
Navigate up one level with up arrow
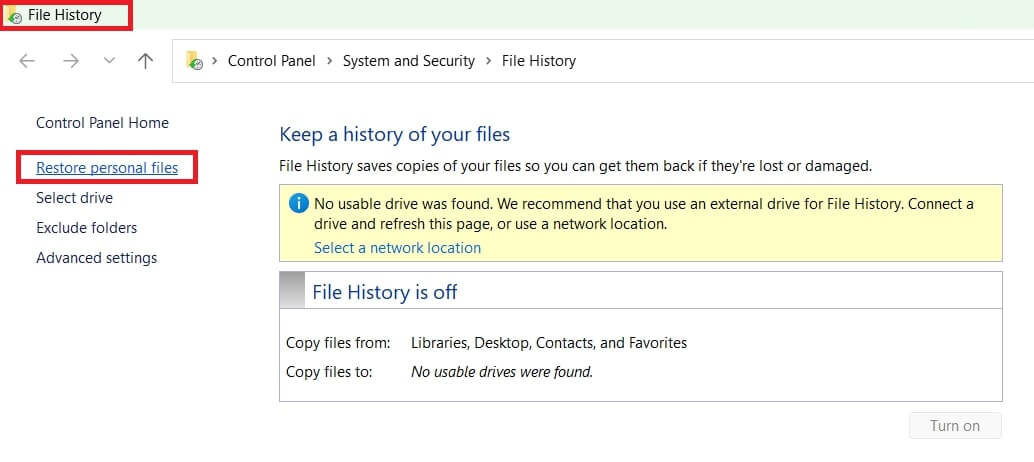[145, 61]
